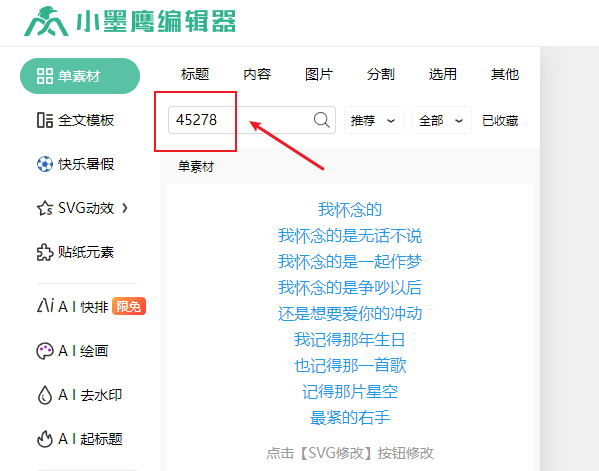This screenshot has height=471, width=599.
Task: Click the AI去水印 water drop icon
Action: (x=45, y=395)
